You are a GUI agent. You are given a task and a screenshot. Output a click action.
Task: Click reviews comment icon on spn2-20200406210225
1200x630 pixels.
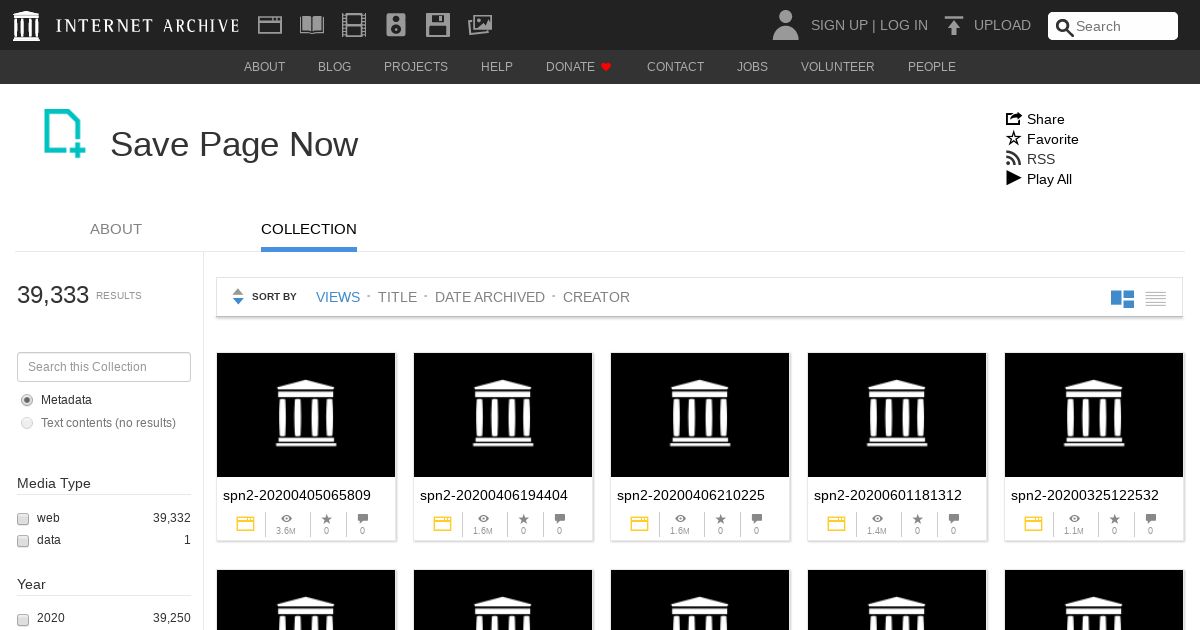point(756,519)
